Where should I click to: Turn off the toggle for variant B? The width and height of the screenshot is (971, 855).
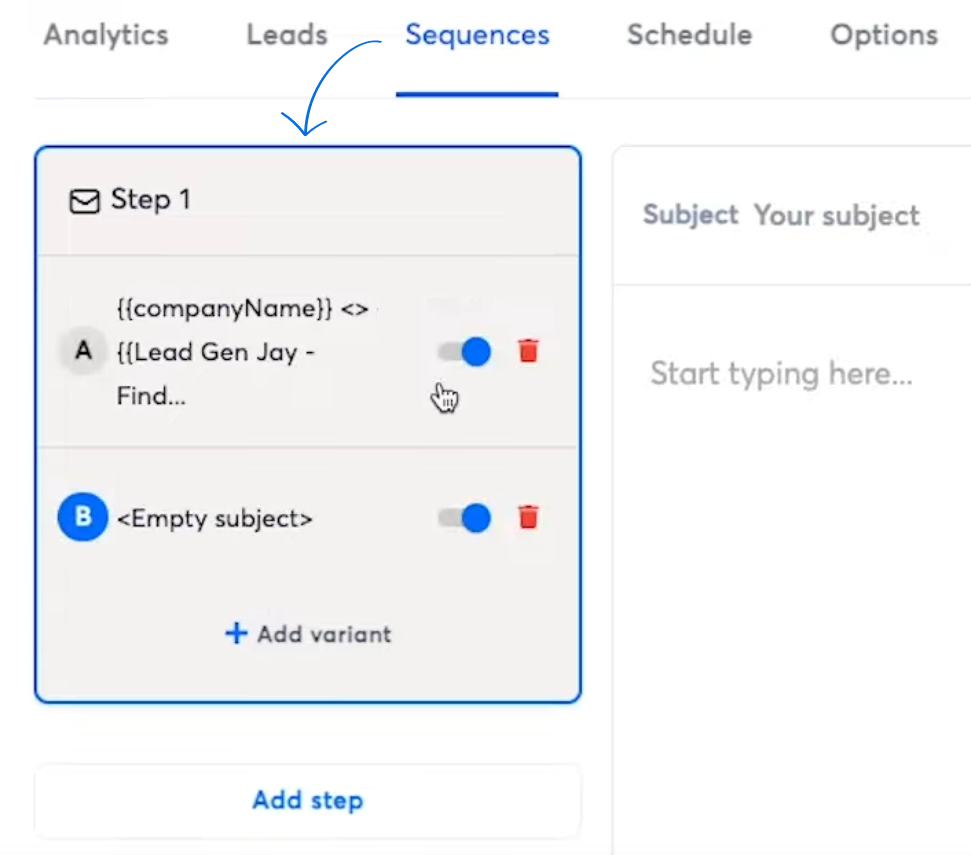(465, 518)
